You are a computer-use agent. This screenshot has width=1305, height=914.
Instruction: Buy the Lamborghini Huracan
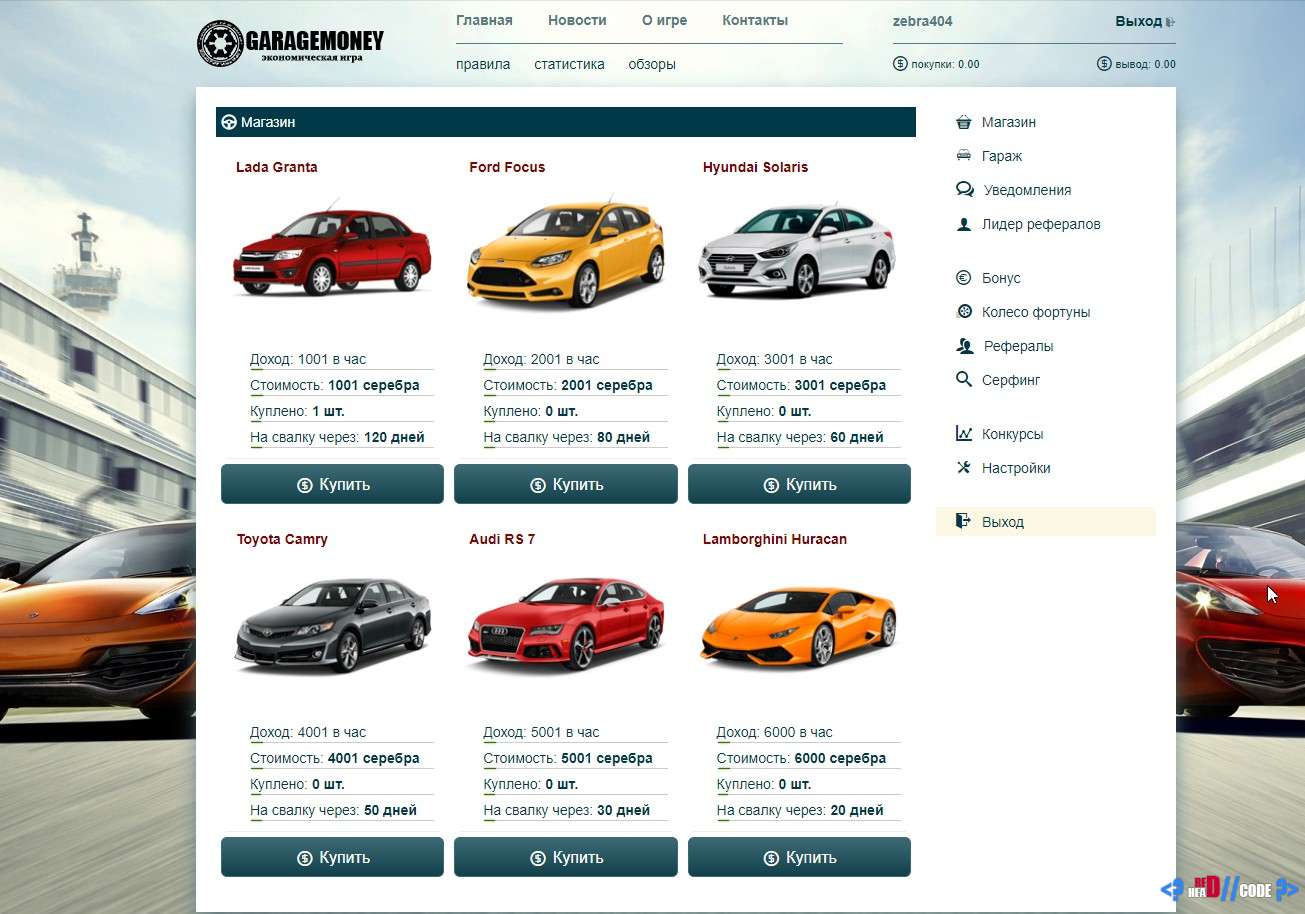click(x=799, y=857)
